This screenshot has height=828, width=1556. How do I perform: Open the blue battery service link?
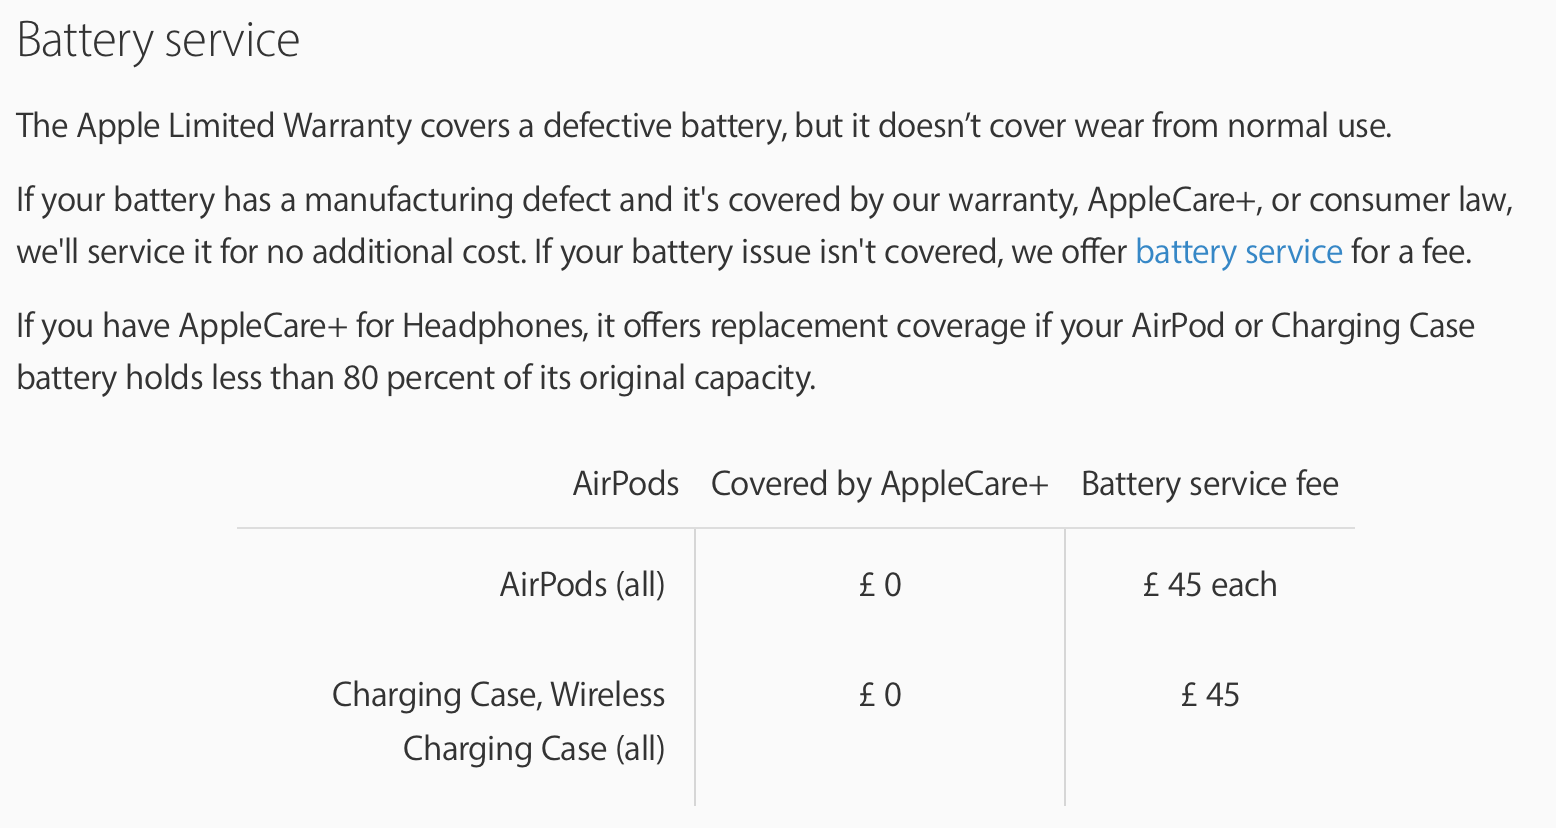(x=1238, y=252)
